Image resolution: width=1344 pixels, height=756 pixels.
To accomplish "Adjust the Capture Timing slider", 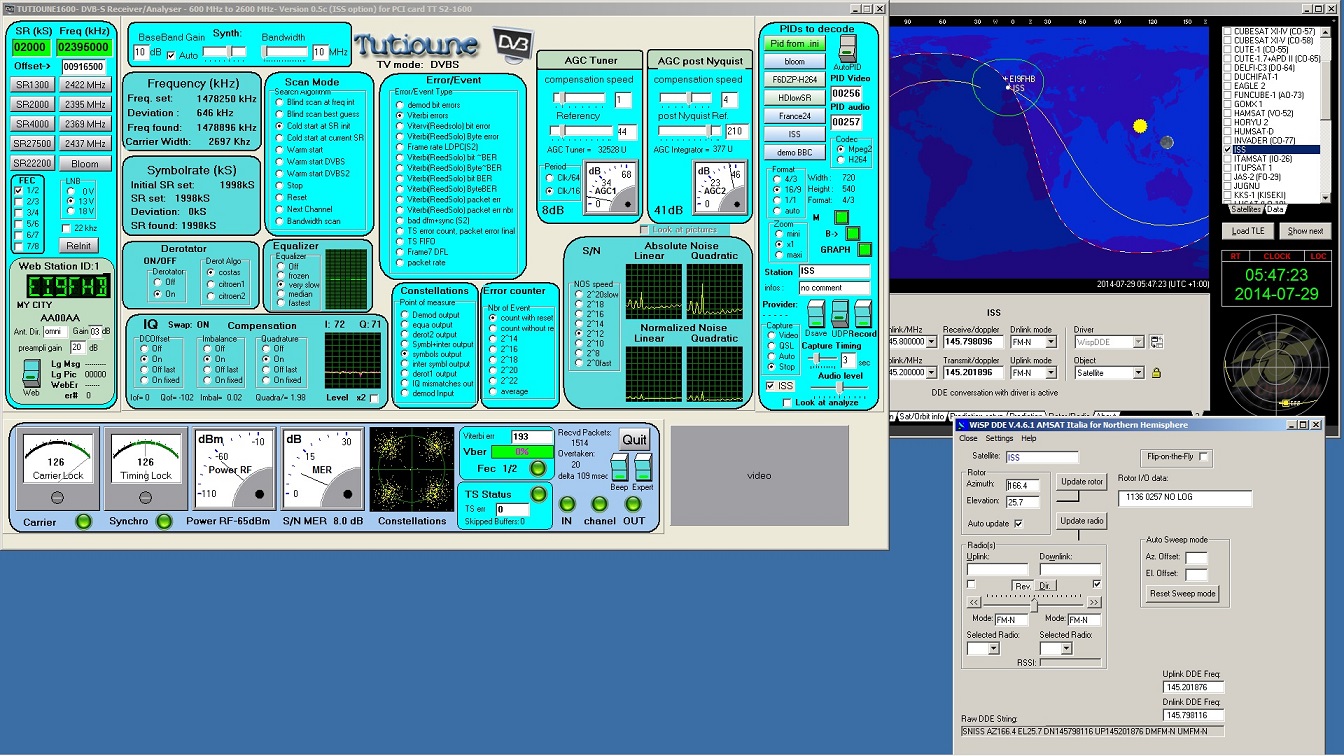I will [822, 358].
